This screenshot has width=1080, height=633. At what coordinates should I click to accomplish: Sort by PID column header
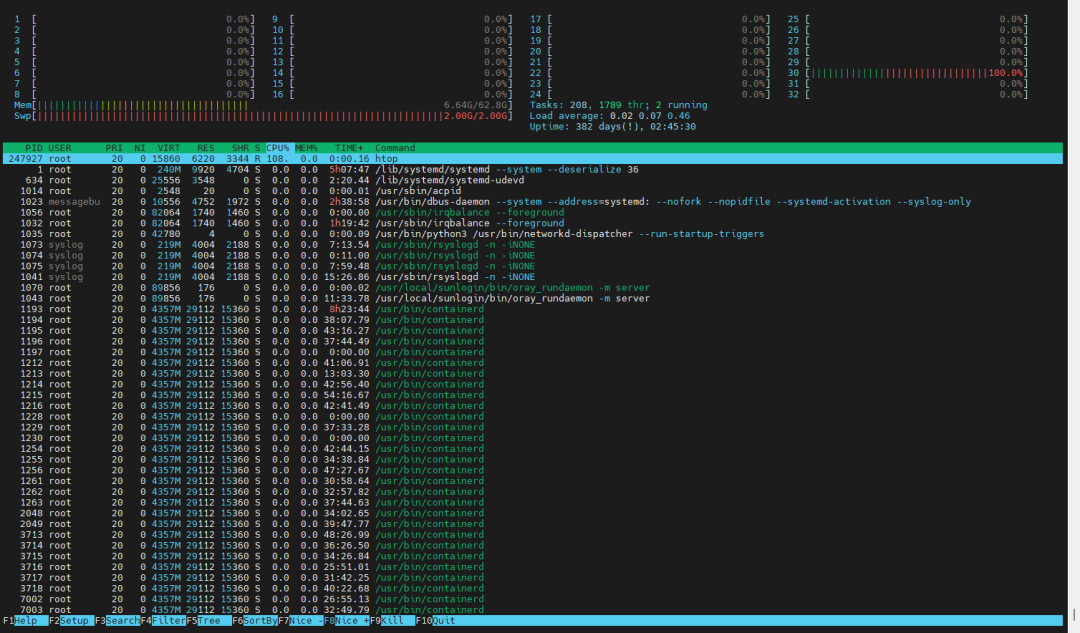point(34,148)
